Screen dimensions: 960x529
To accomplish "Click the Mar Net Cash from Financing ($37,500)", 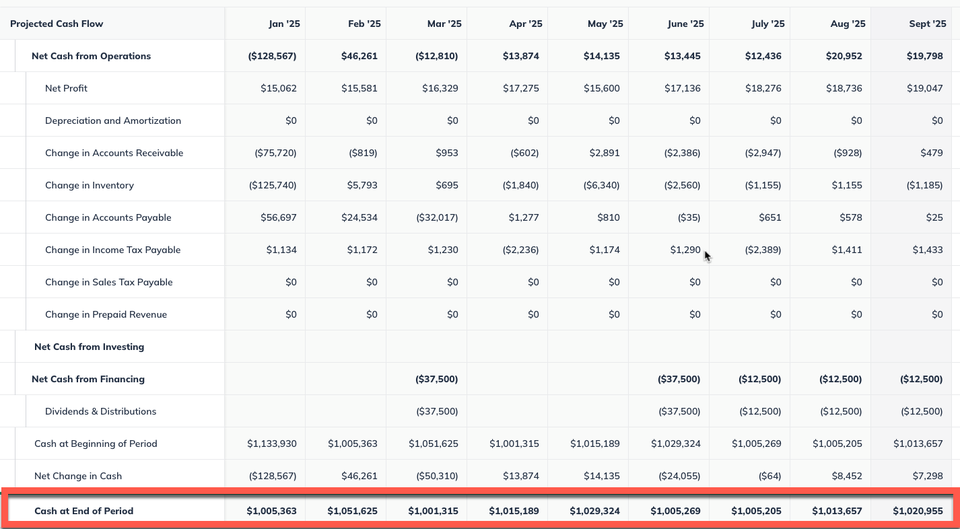I will pos(437,380).
